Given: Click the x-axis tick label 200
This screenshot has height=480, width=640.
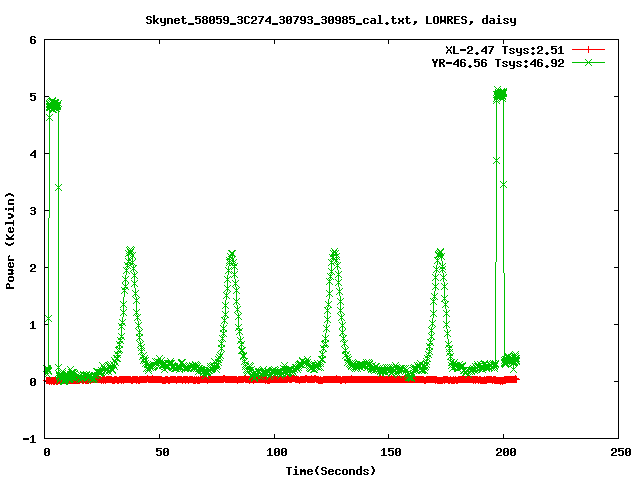Looking at the screenshot, I should pyautogui.click(x=506, y=452).
